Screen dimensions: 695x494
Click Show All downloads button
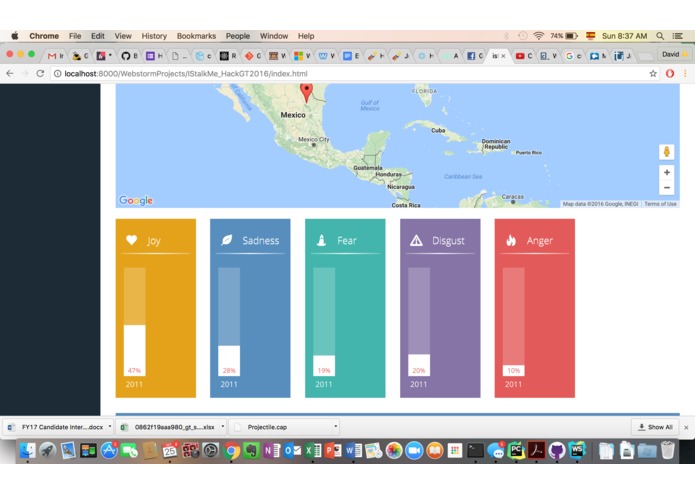(655, 427)
